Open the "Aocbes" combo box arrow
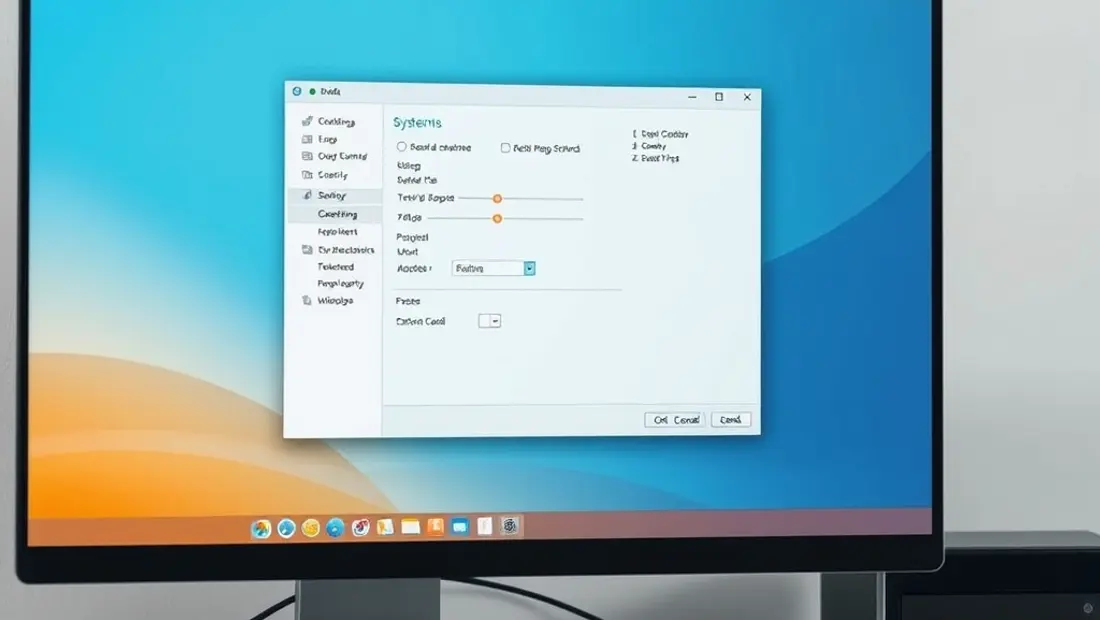The image size is (1100, 620). tap(530, 268)
